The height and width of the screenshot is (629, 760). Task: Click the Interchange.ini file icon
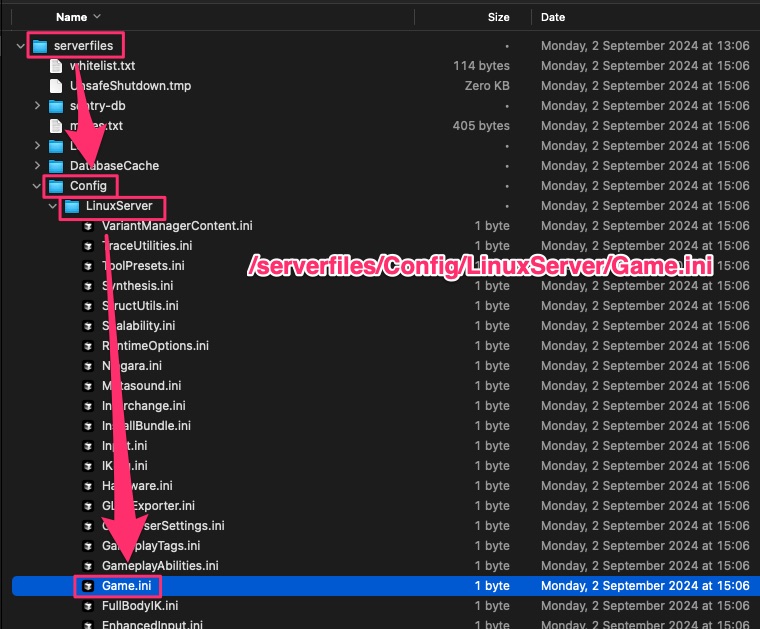coord(88,406)
